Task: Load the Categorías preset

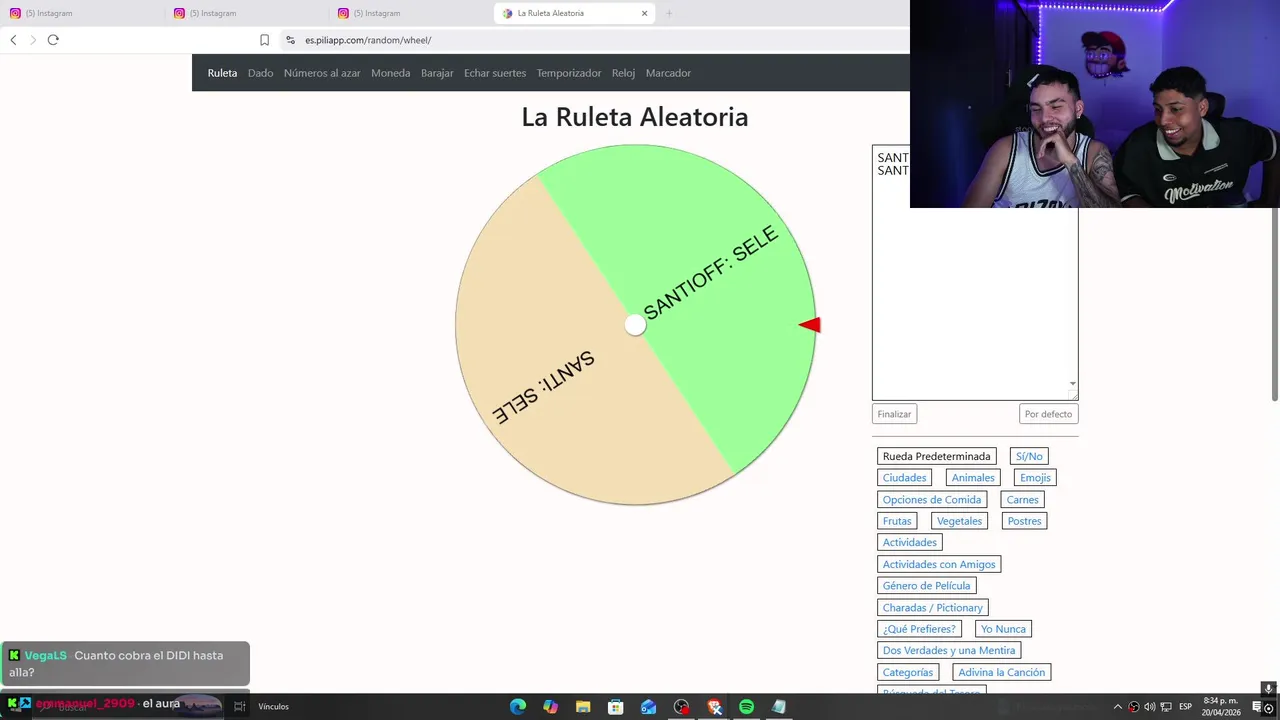Action: [x=908, y=672]
